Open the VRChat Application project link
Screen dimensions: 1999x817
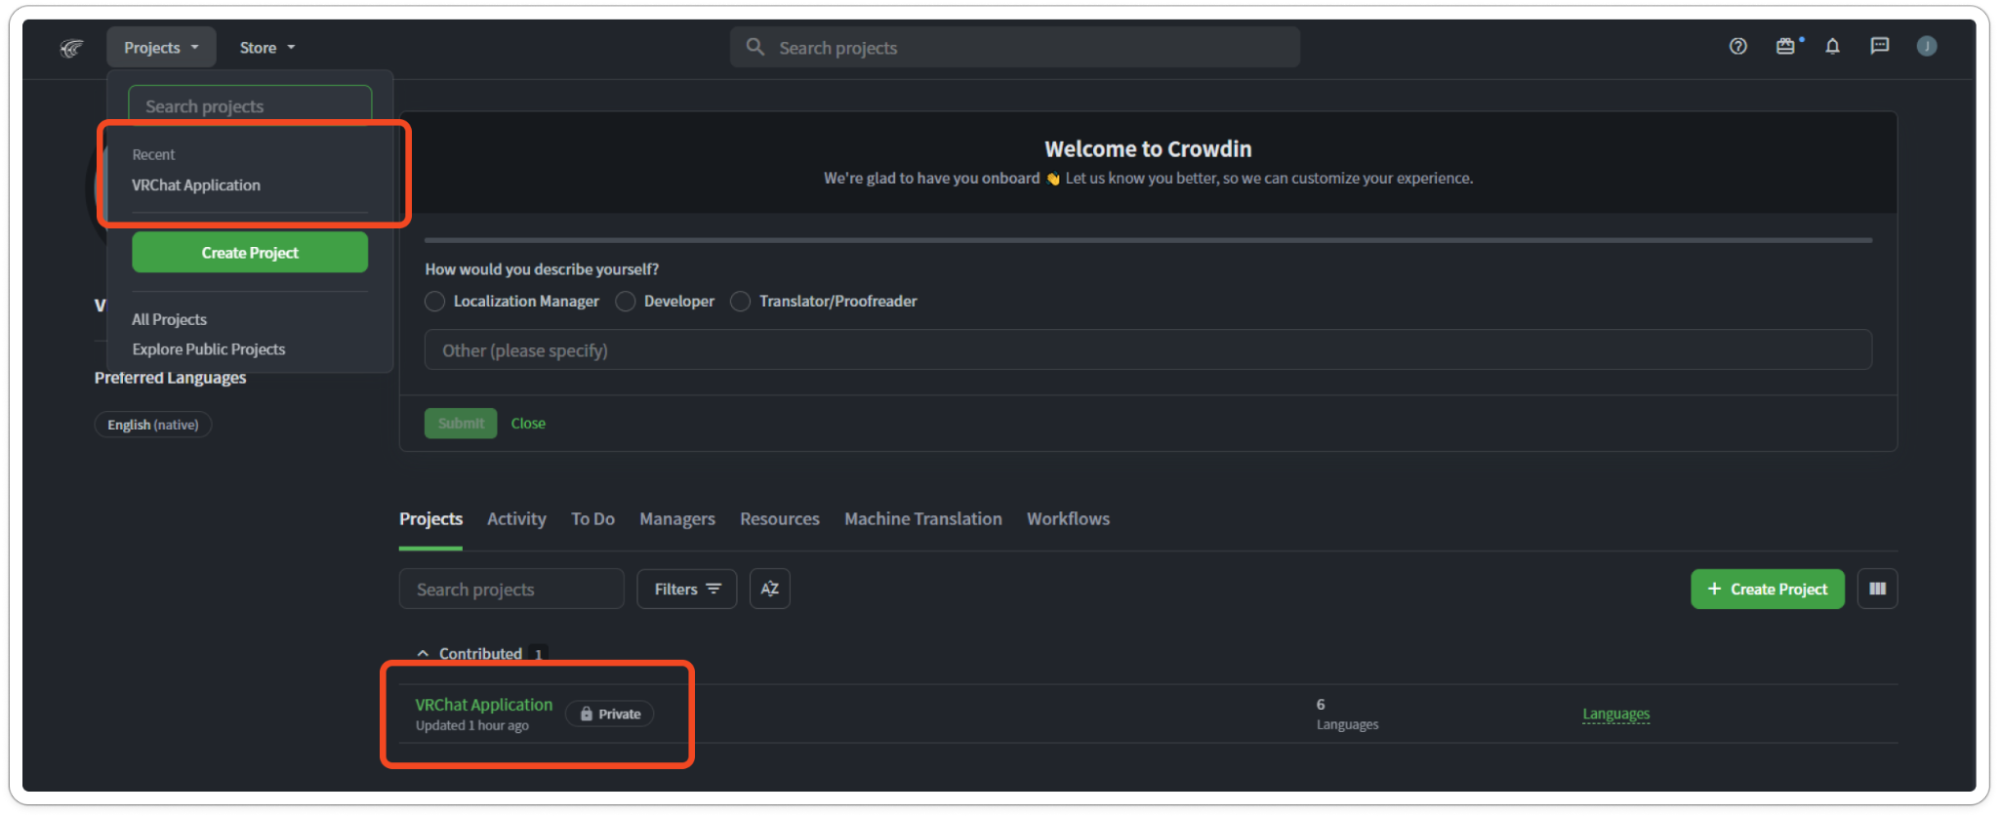pos(484,704)
